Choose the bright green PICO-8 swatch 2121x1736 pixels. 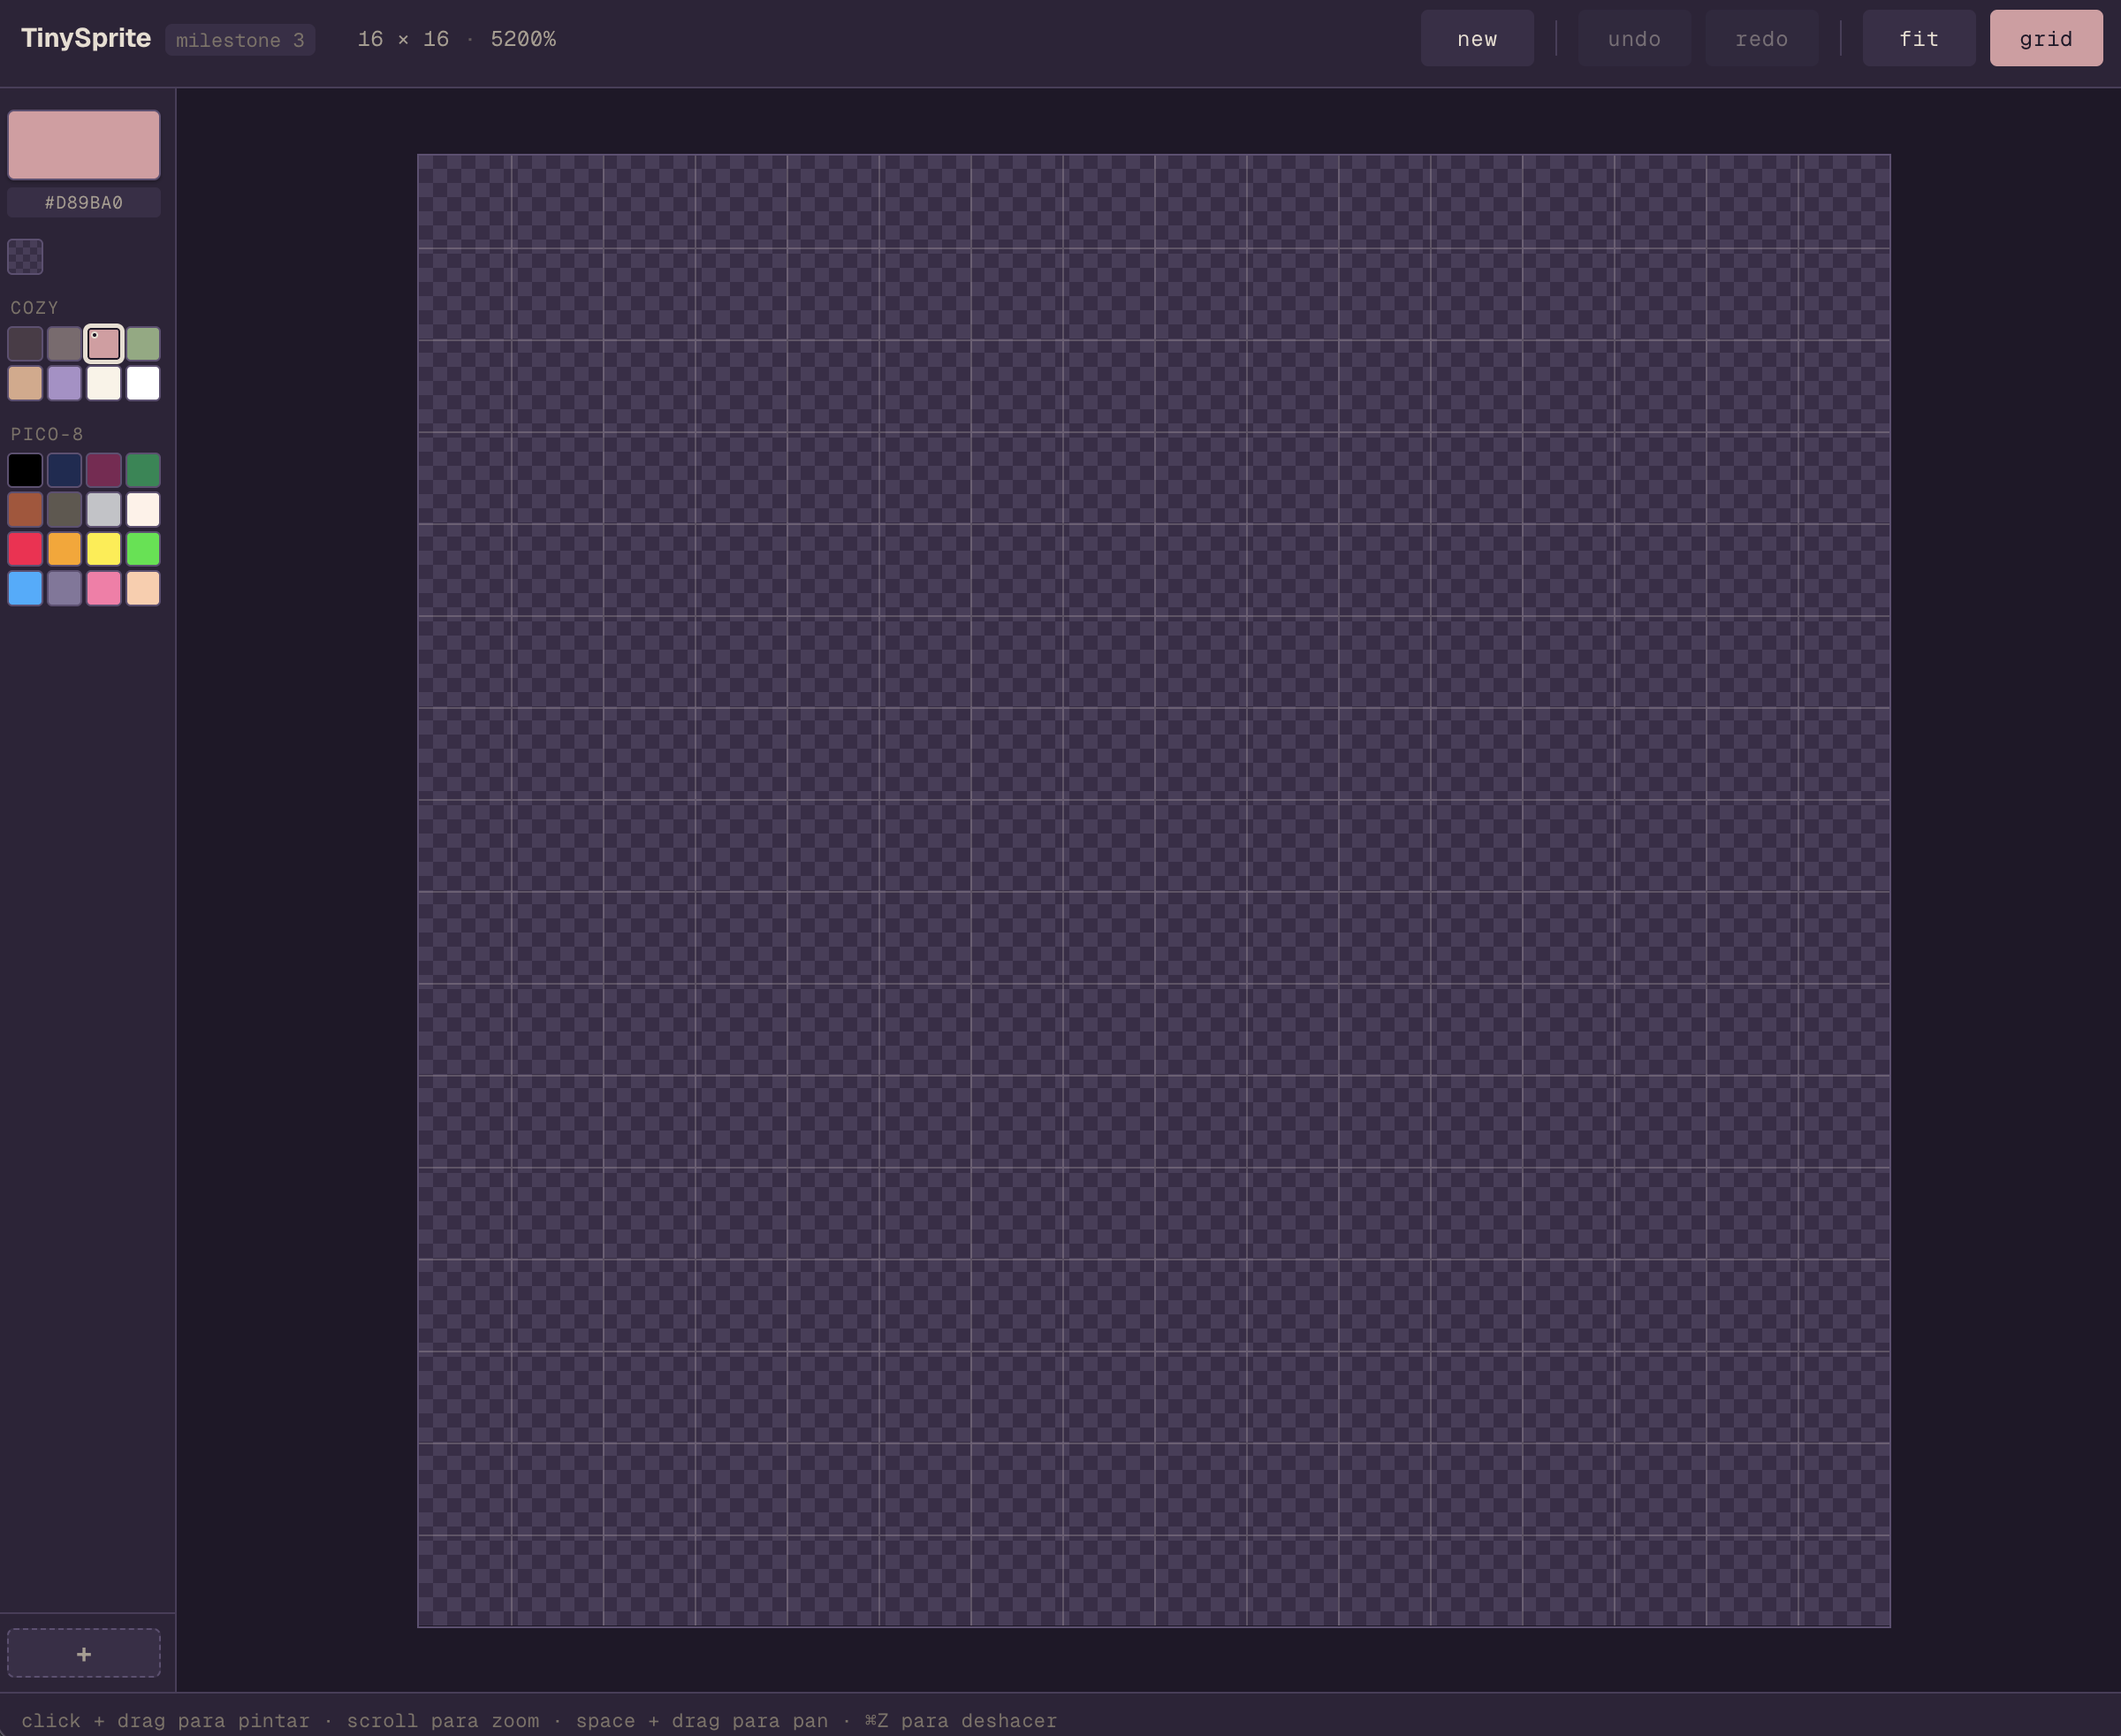143,549
